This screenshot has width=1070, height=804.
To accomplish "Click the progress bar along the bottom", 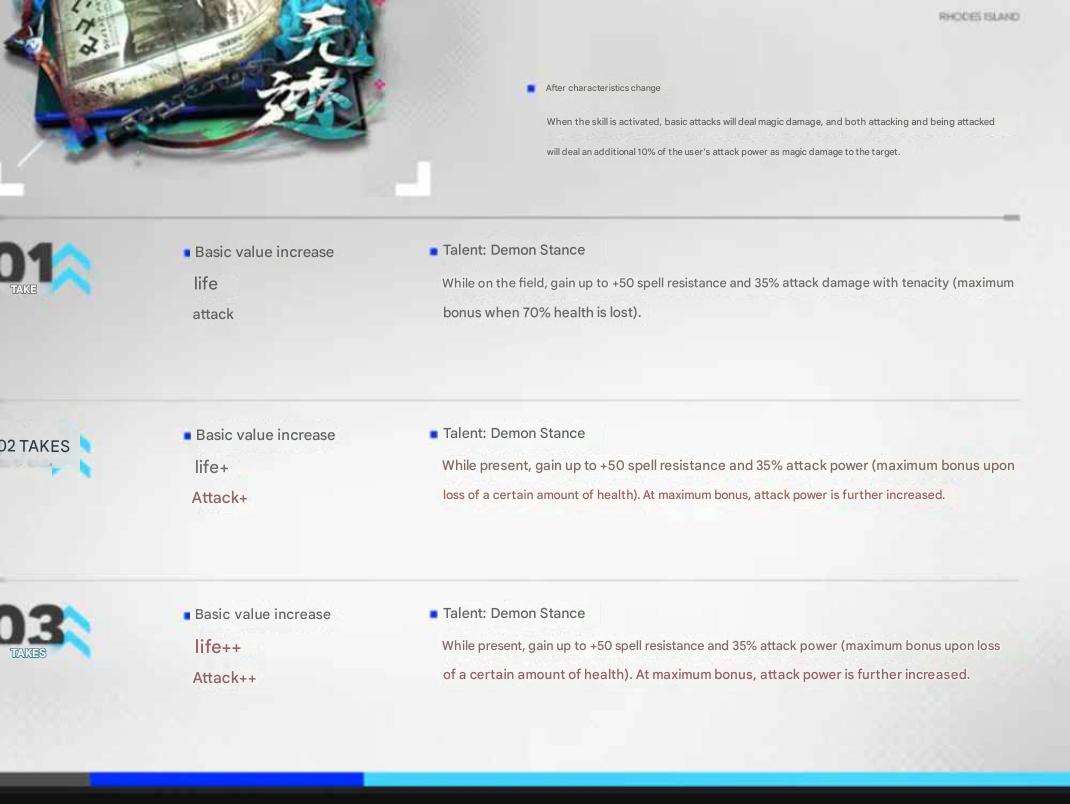I will coord(535,779).
